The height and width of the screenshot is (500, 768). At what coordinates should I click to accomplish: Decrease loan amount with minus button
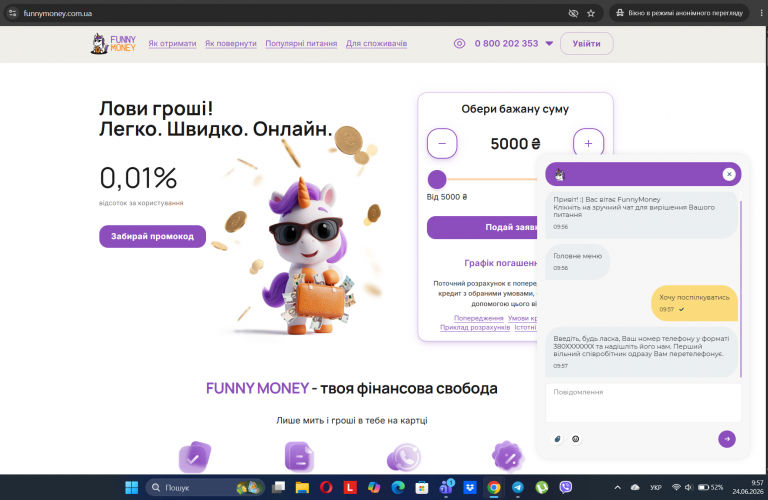(442, 143)
